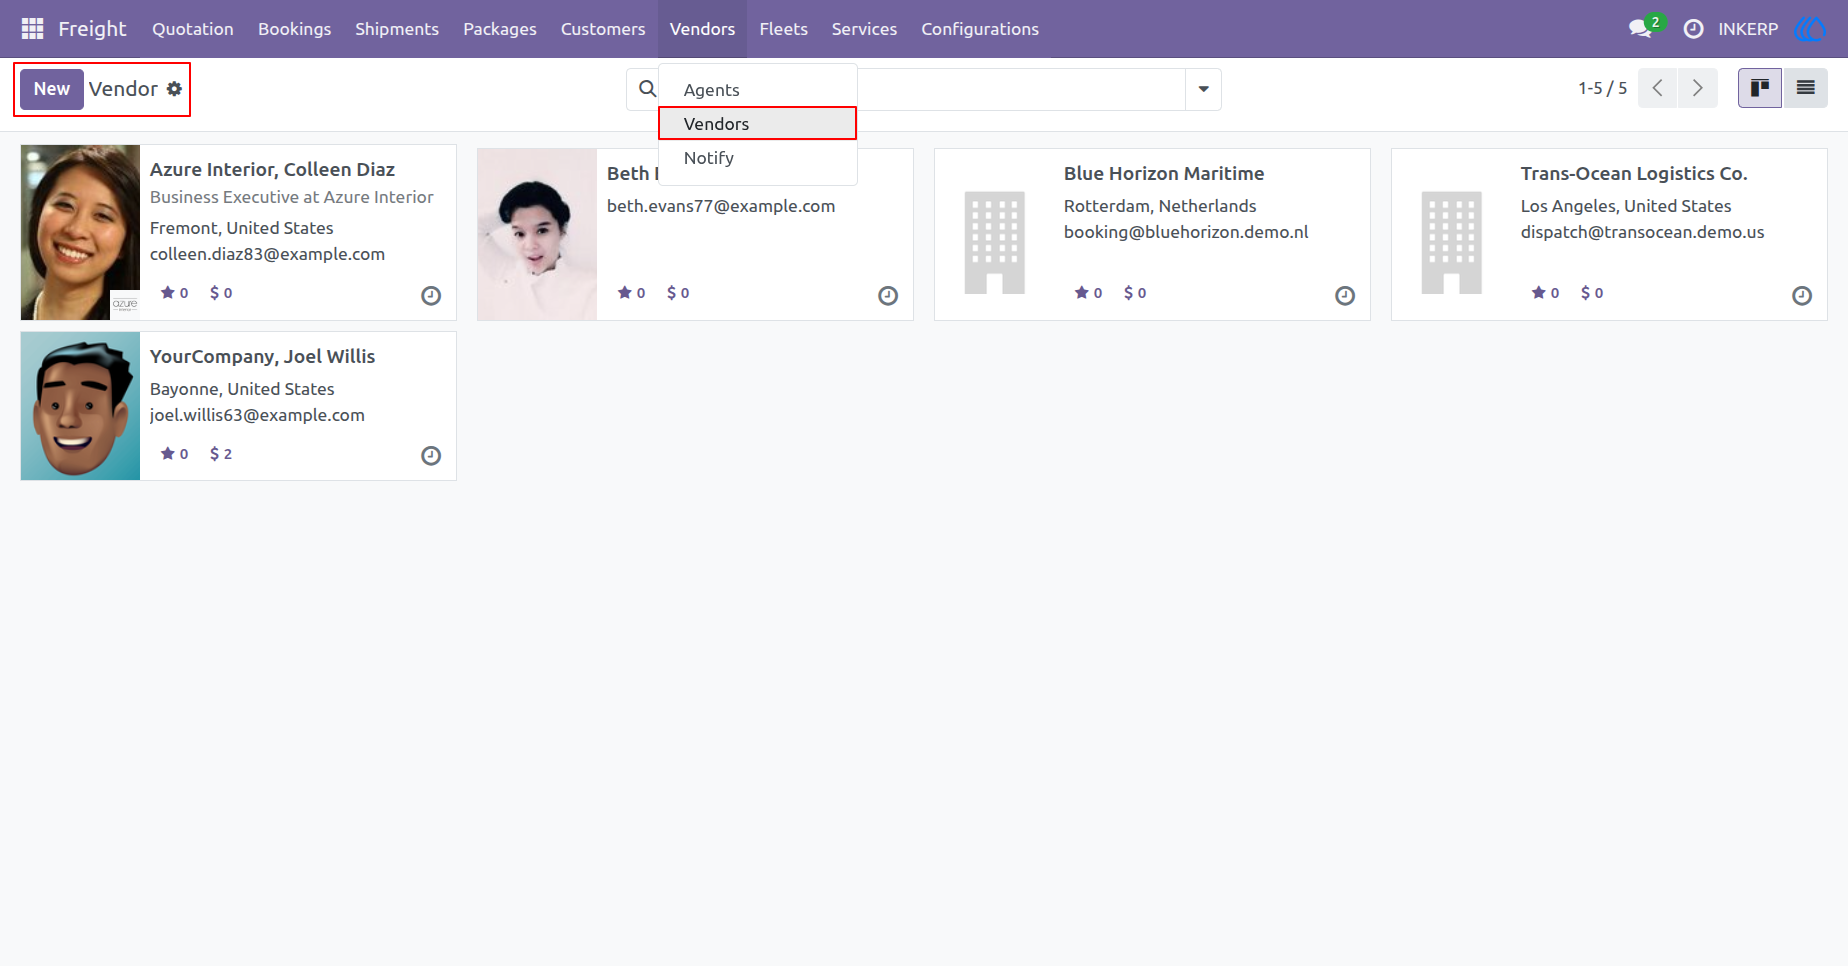This screenshot has width=1848, height=966.
Task: Go to next page of vendors
Action: click(1698, 88)
